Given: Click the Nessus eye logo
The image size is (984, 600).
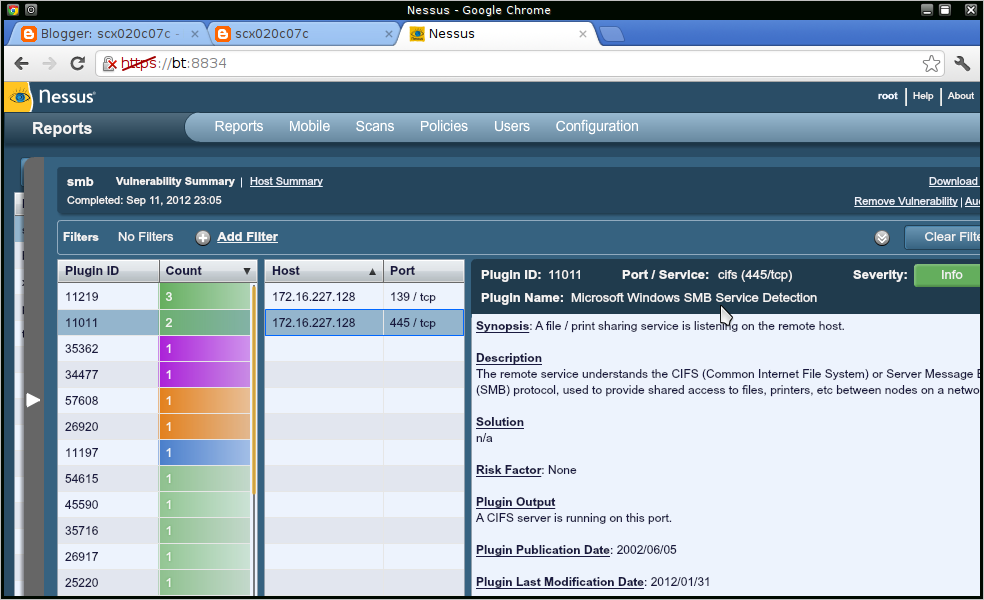Looking at the screenshot, I should tap(19, 97).
